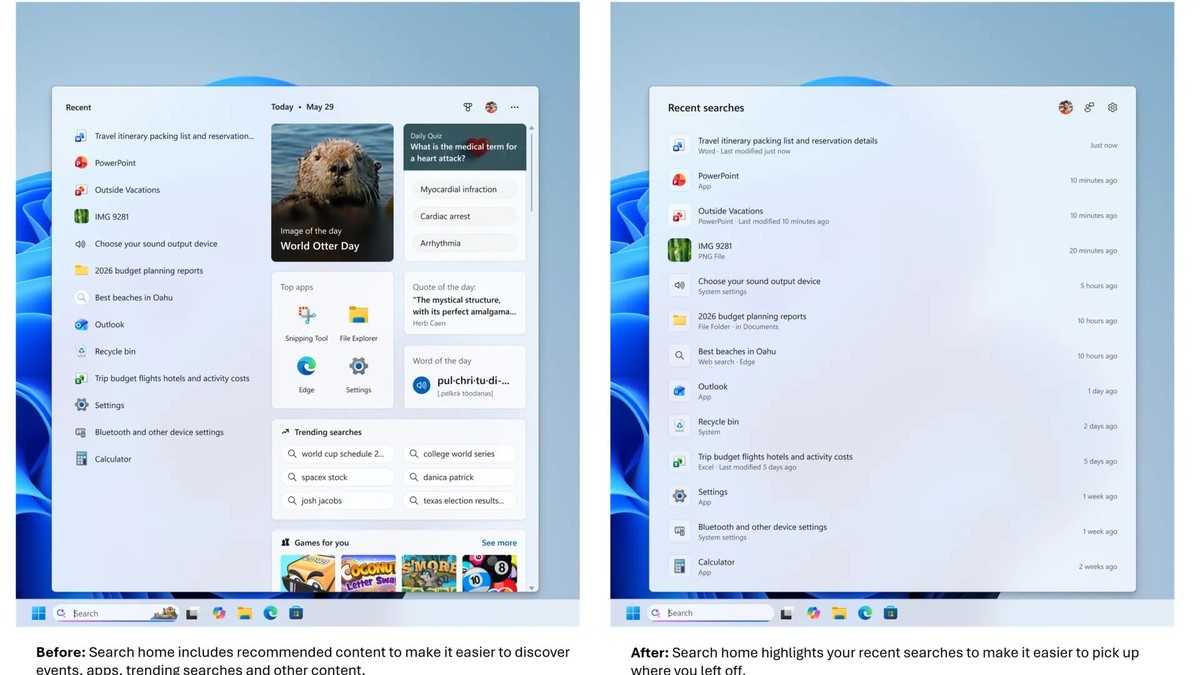Open IMG 9281 PNG file in Recent searches
Viewport: 1200px width, 675px height.
point(892,251)
